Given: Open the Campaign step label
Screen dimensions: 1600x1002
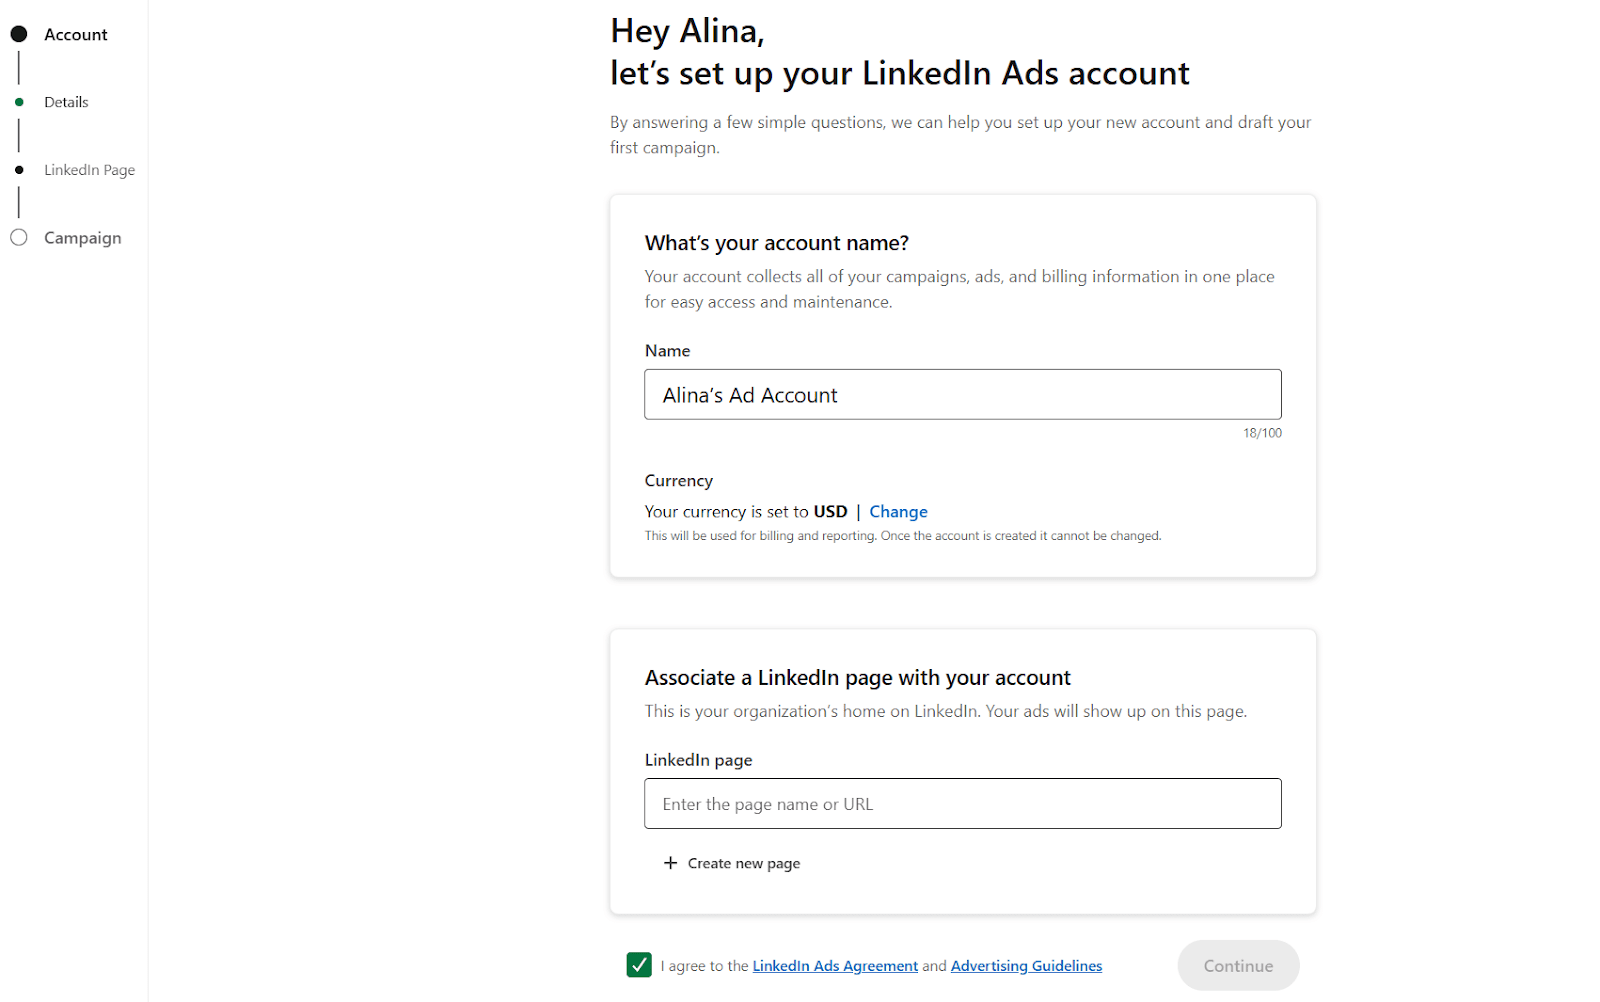Looking at the screenshot, I should pyautogui.click(x=82, y=238).
